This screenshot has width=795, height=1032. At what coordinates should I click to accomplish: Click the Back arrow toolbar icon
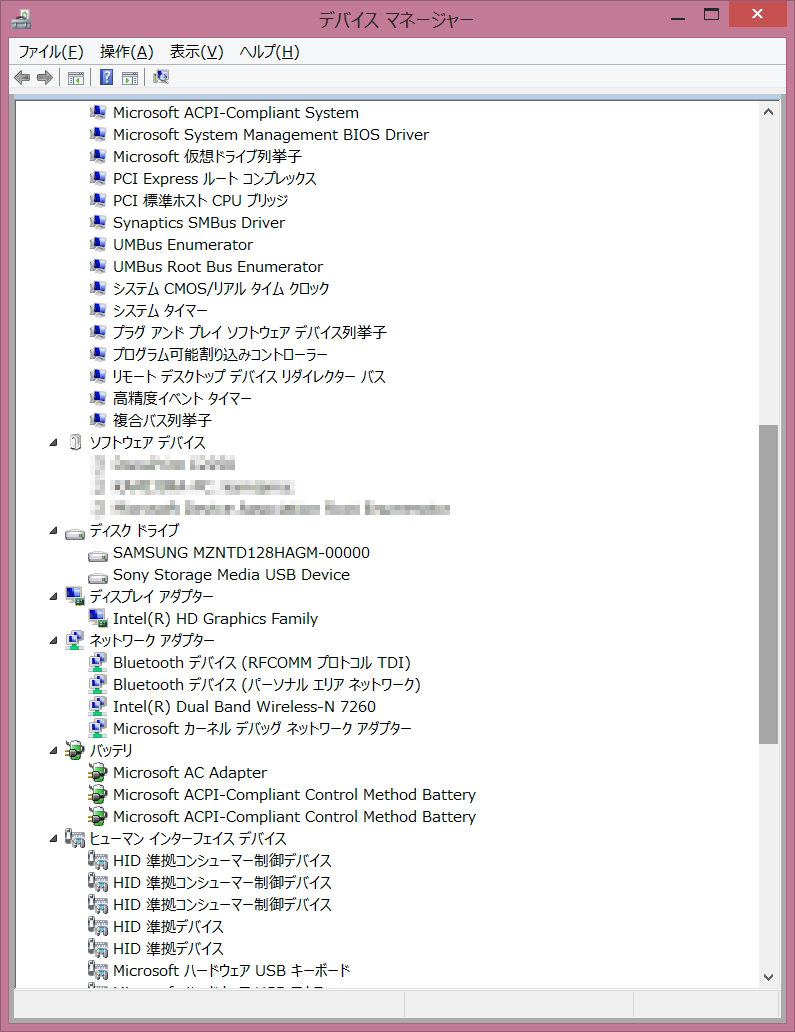(22, 78)
